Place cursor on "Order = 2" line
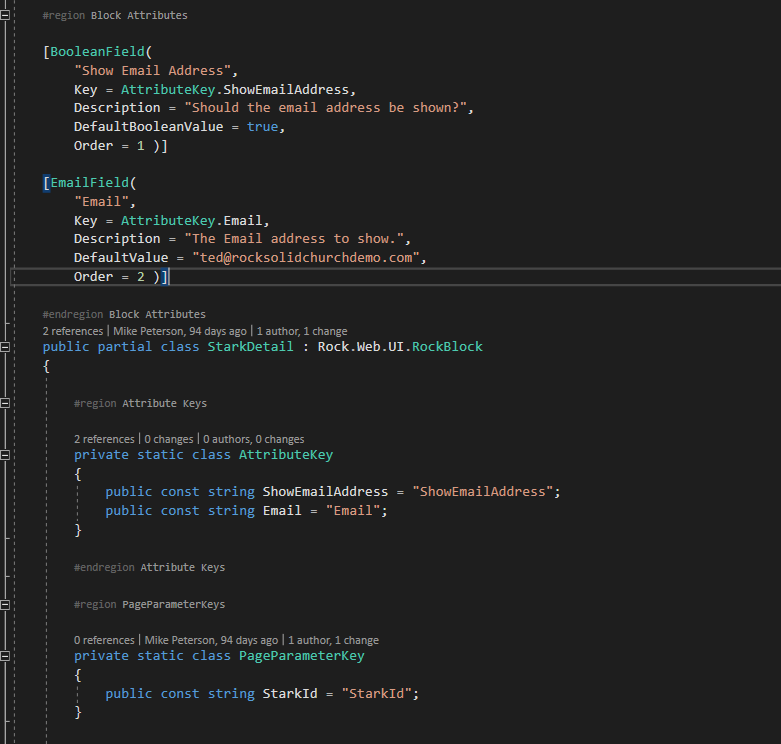The width and height of the screenshot is (781, 744). click(121, 277)
